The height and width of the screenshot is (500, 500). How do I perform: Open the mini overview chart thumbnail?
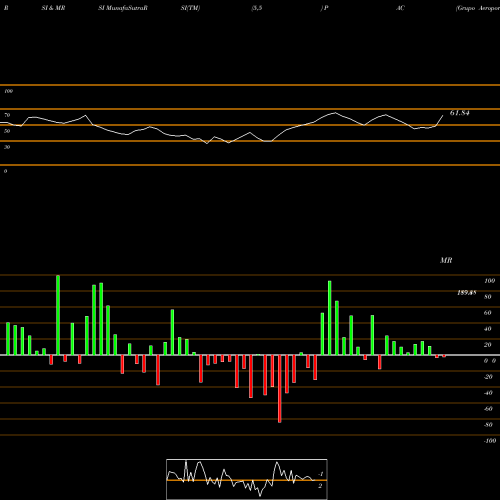point(247,479)
